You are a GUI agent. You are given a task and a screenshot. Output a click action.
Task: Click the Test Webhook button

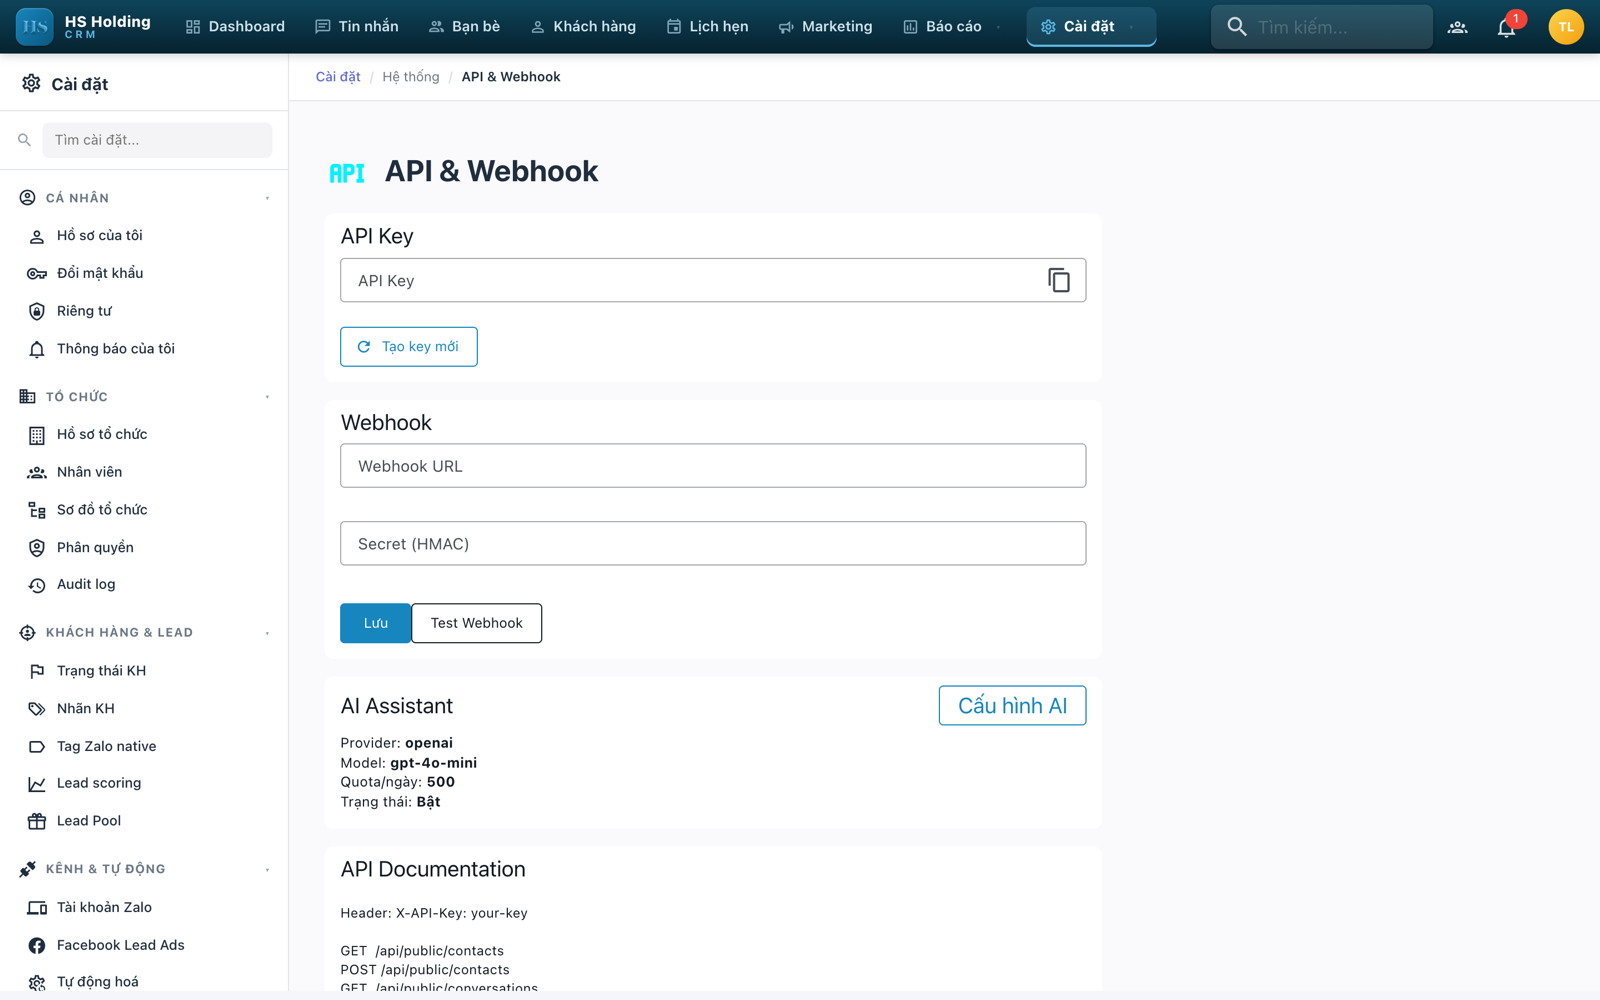pyautogui.click(x=477, y=623)
